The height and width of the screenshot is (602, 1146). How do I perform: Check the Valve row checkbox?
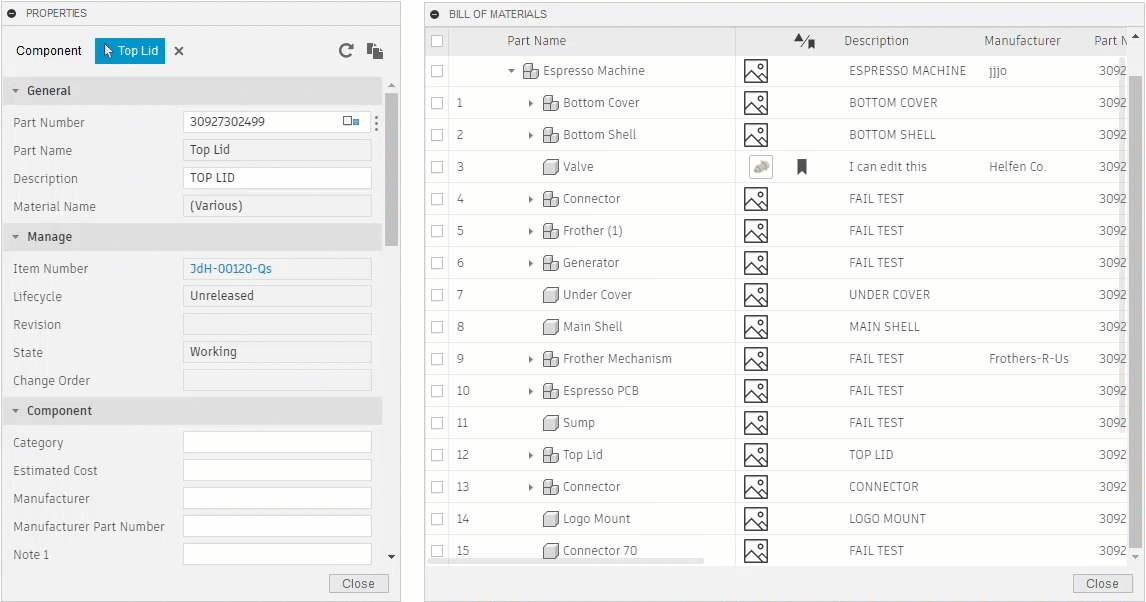(x=437, y=167)
